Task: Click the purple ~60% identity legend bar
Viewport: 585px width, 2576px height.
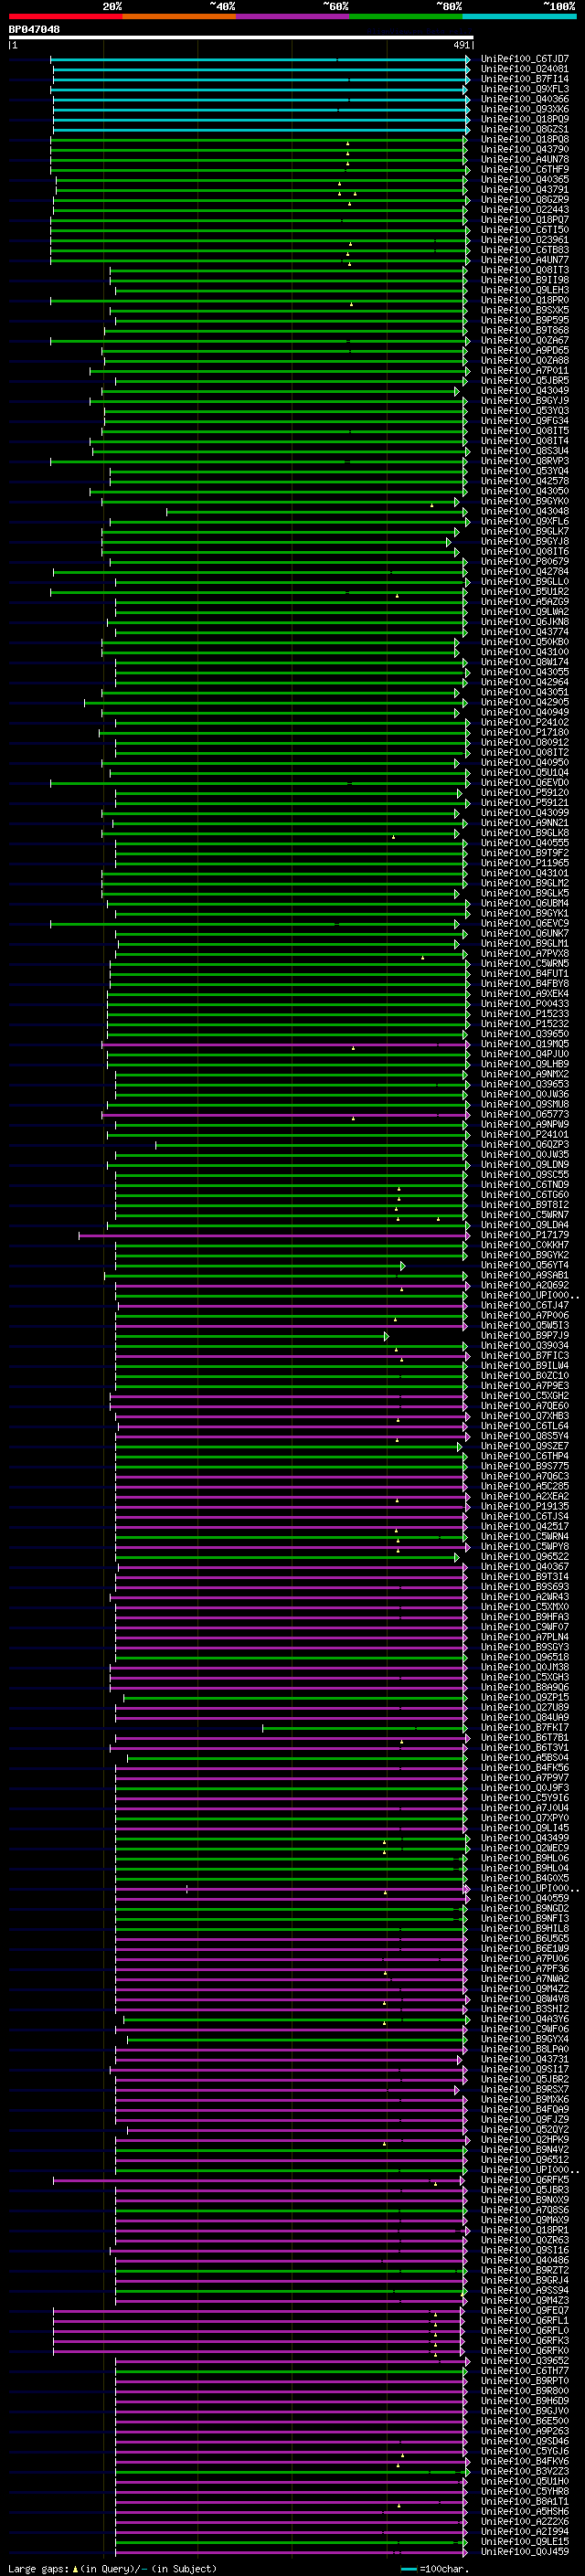Action: click(293, 16)
